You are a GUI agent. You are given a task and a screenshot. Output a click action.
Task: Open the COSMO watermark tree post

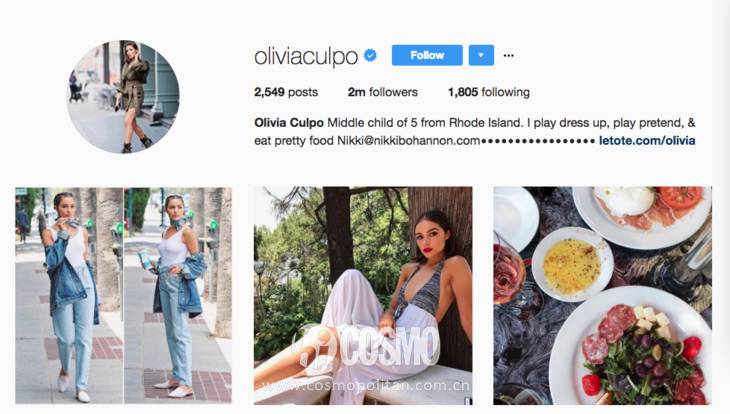point(363,295)
